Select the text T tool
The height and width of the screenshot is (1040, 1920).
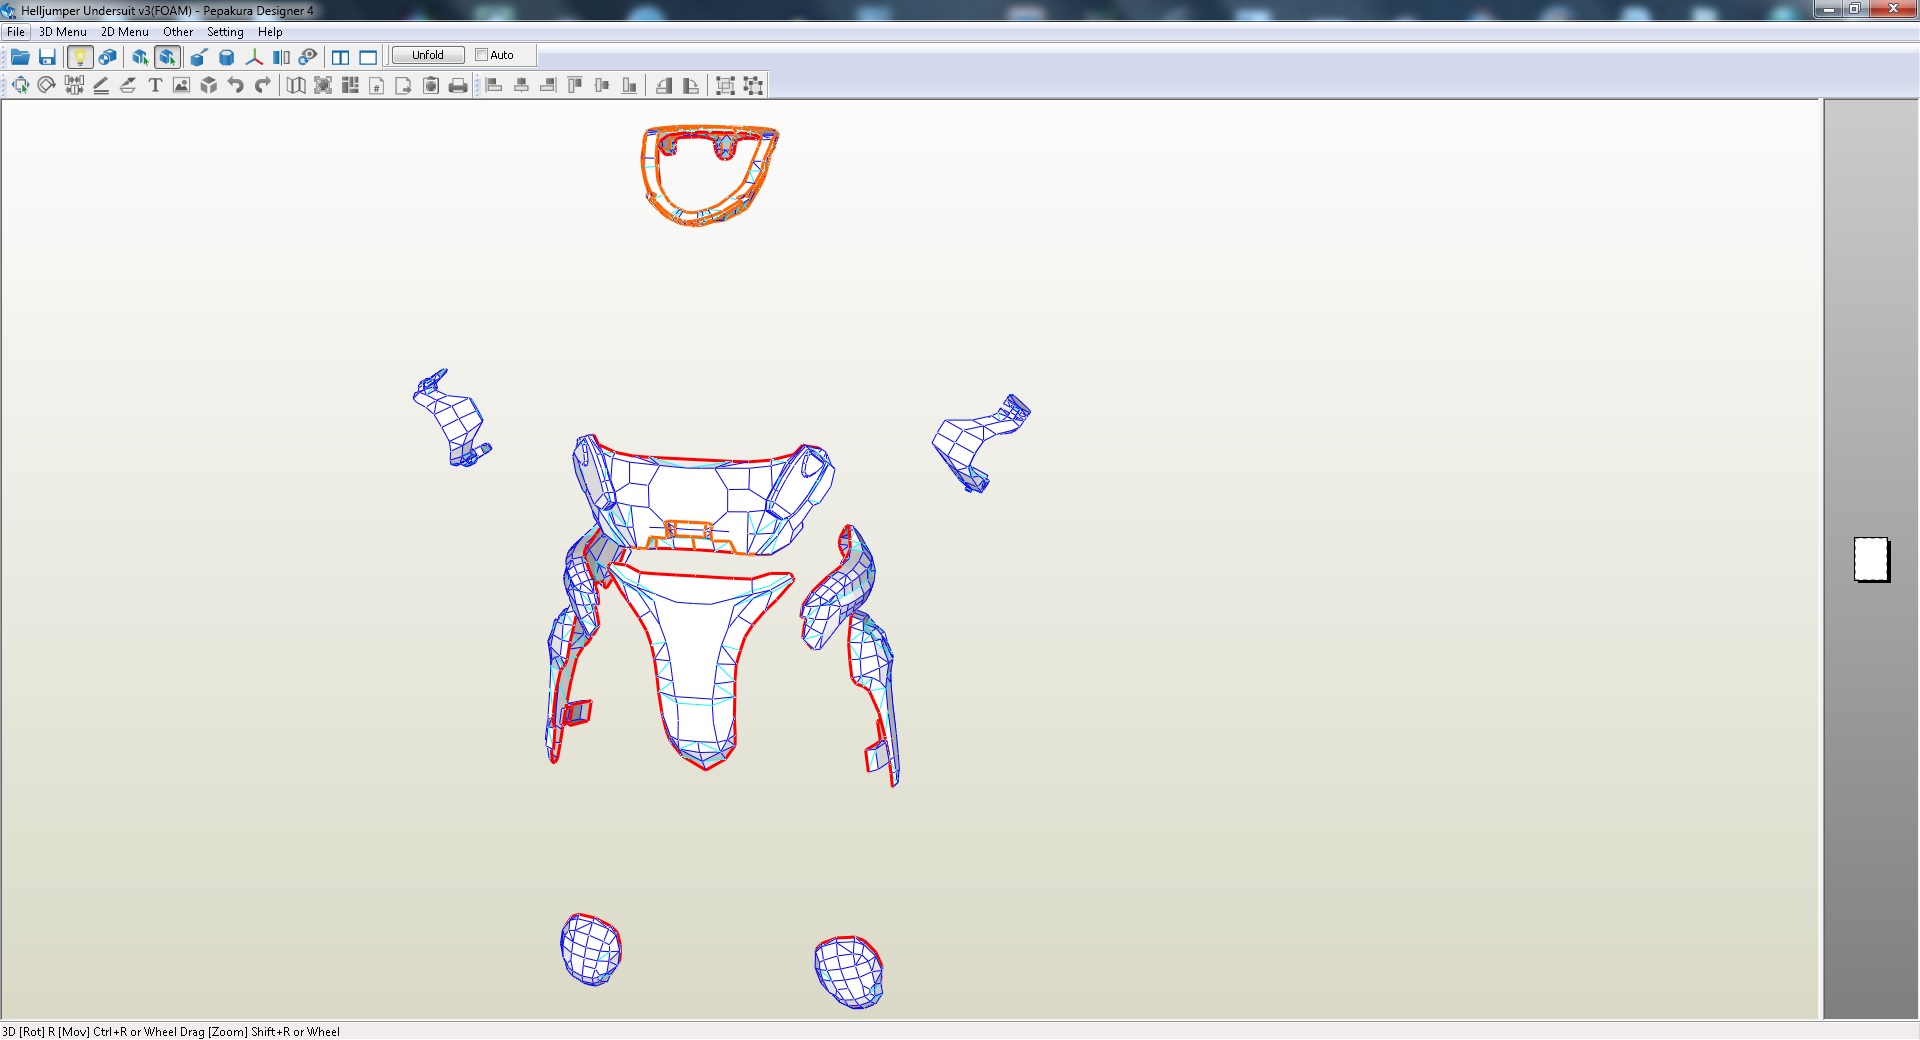(x=155, y=85)
